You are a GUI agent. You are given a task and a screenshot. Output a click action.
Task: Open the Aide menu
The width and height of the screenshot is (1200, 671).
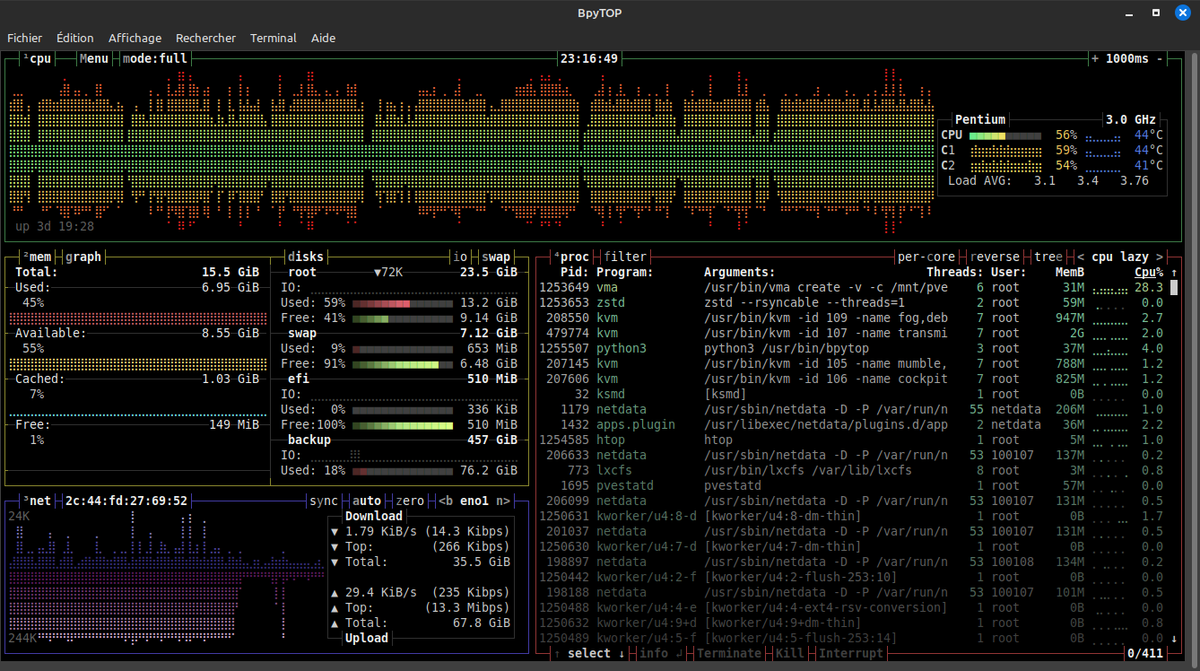tap(323, 38)
